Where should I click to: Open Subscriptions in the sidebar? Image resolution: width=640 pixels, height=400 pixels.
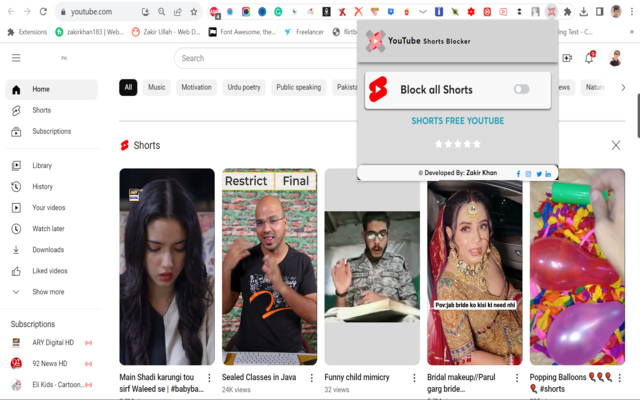pos(51,131)
